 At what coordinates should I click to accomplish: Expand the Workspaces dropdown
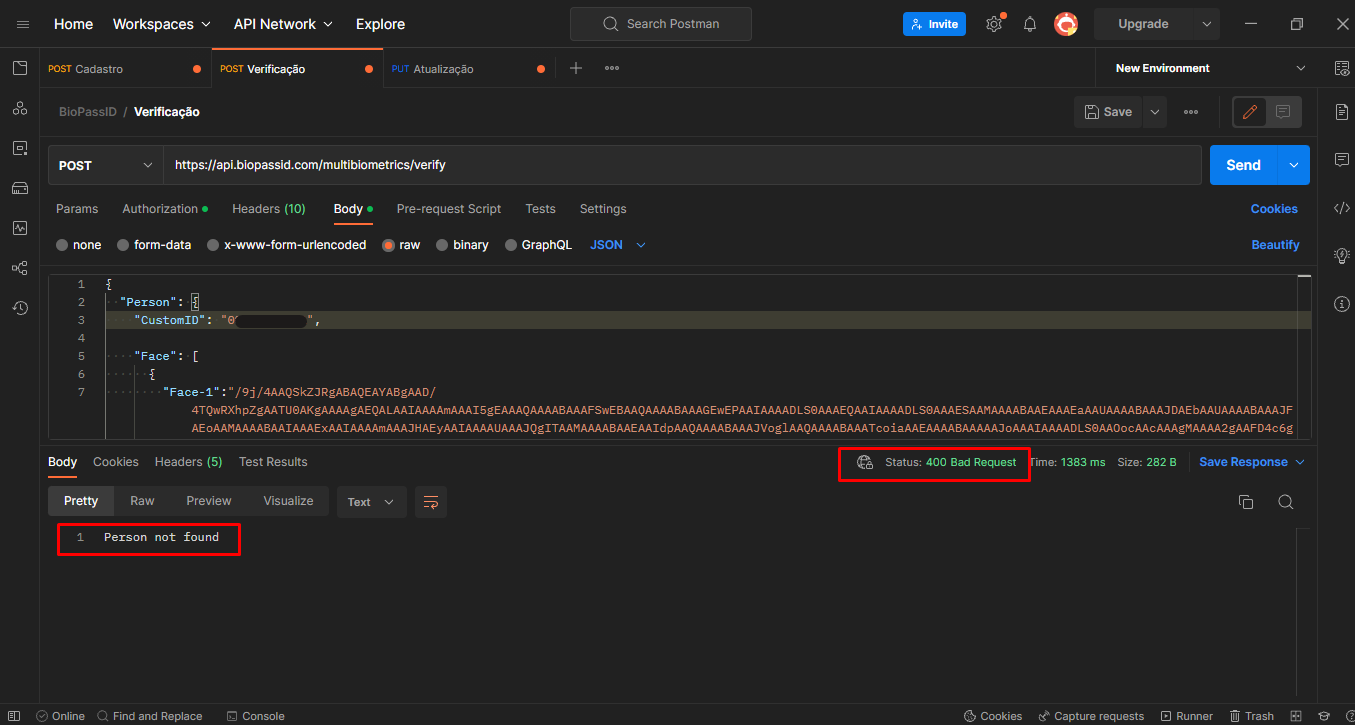tap(162, 24)
